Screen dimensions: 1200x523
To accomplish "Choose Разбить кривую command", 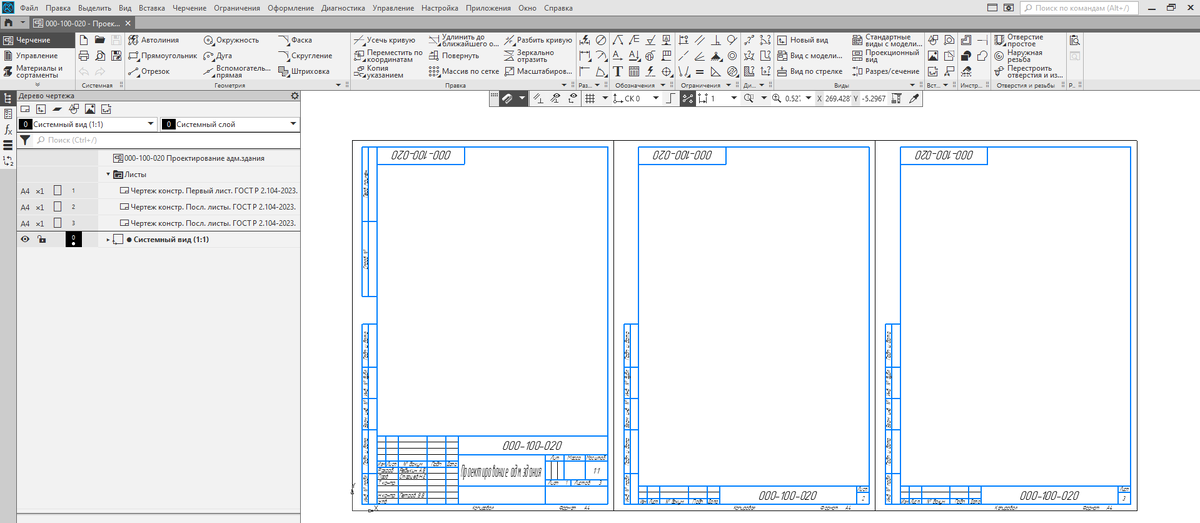I will [538, 40].
